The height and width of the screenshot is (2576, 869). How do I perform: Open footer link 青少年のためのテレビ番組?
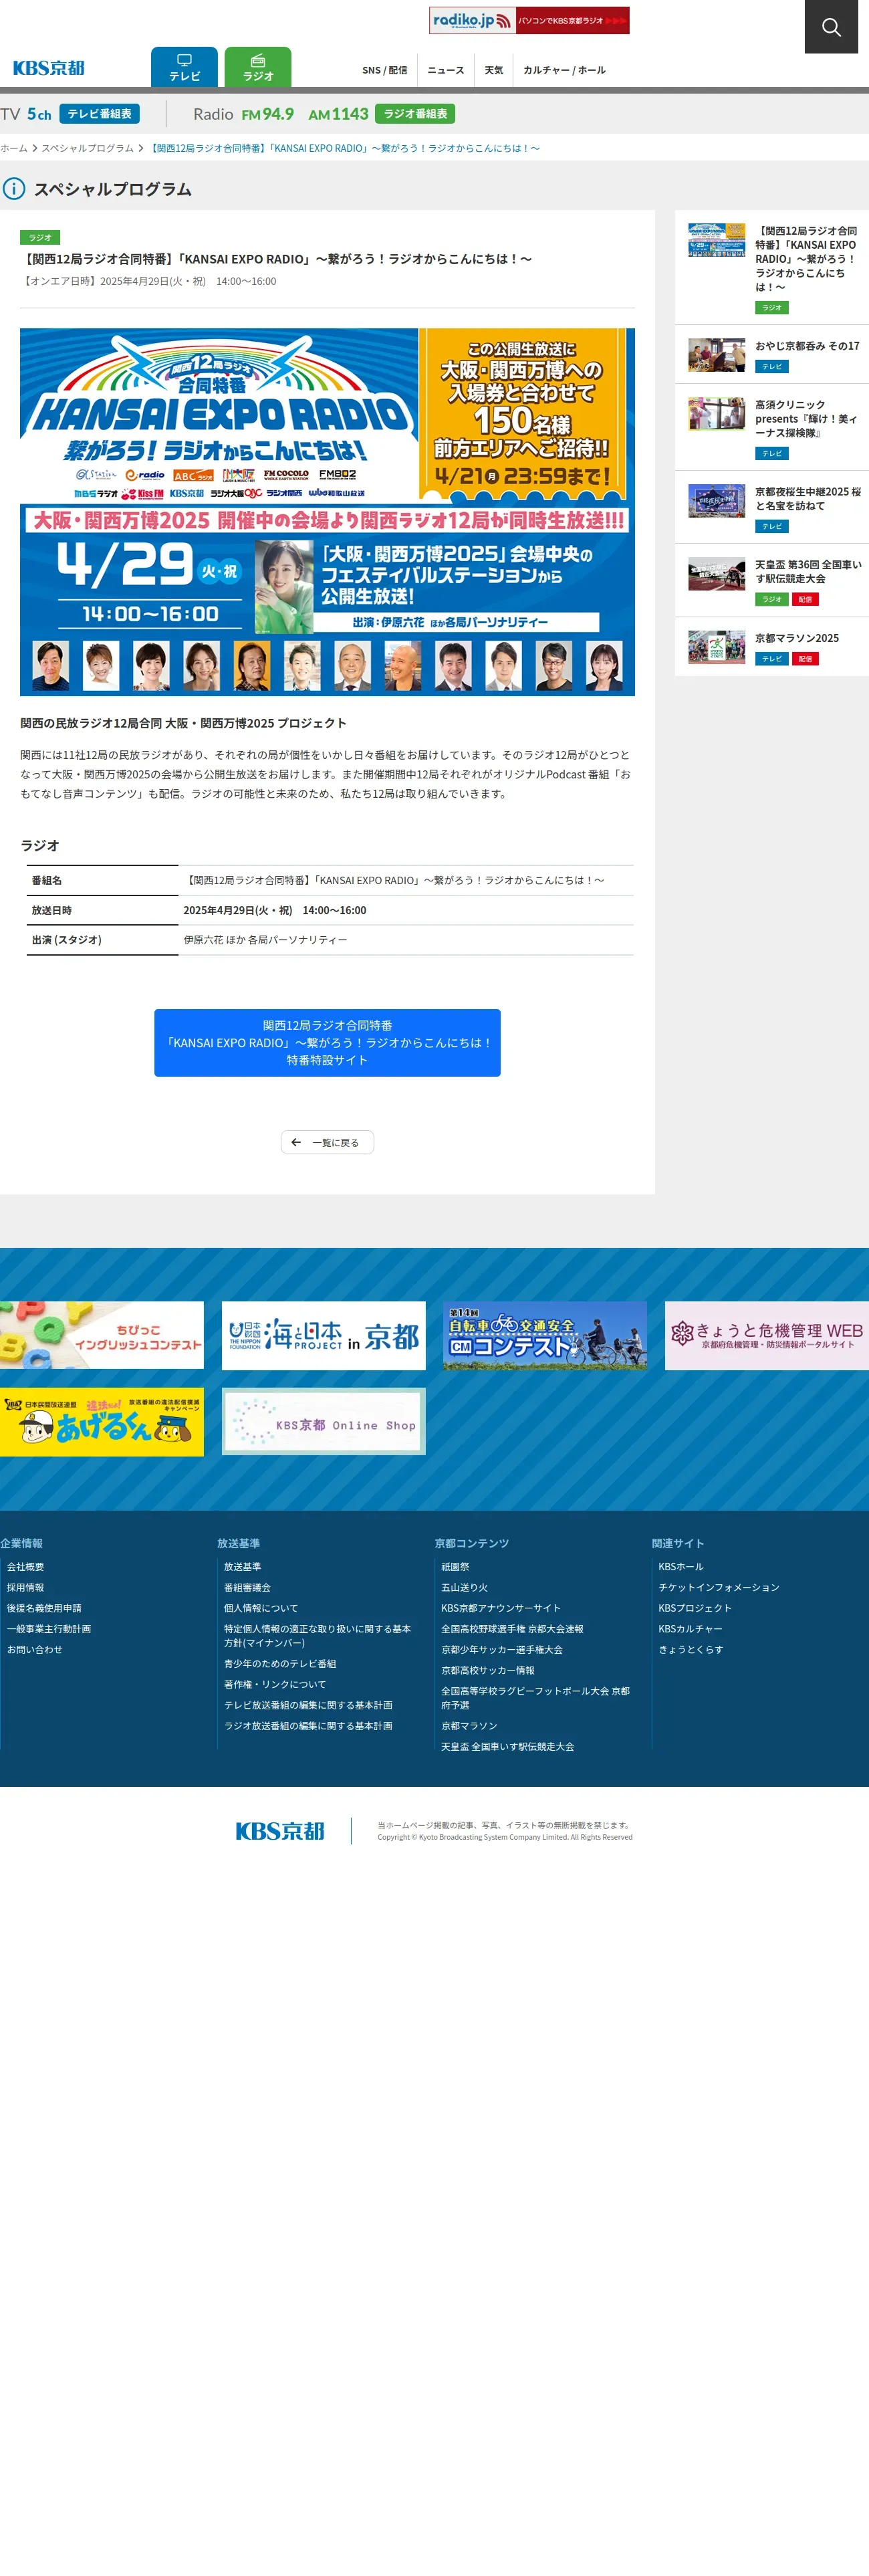point(280,1664)
